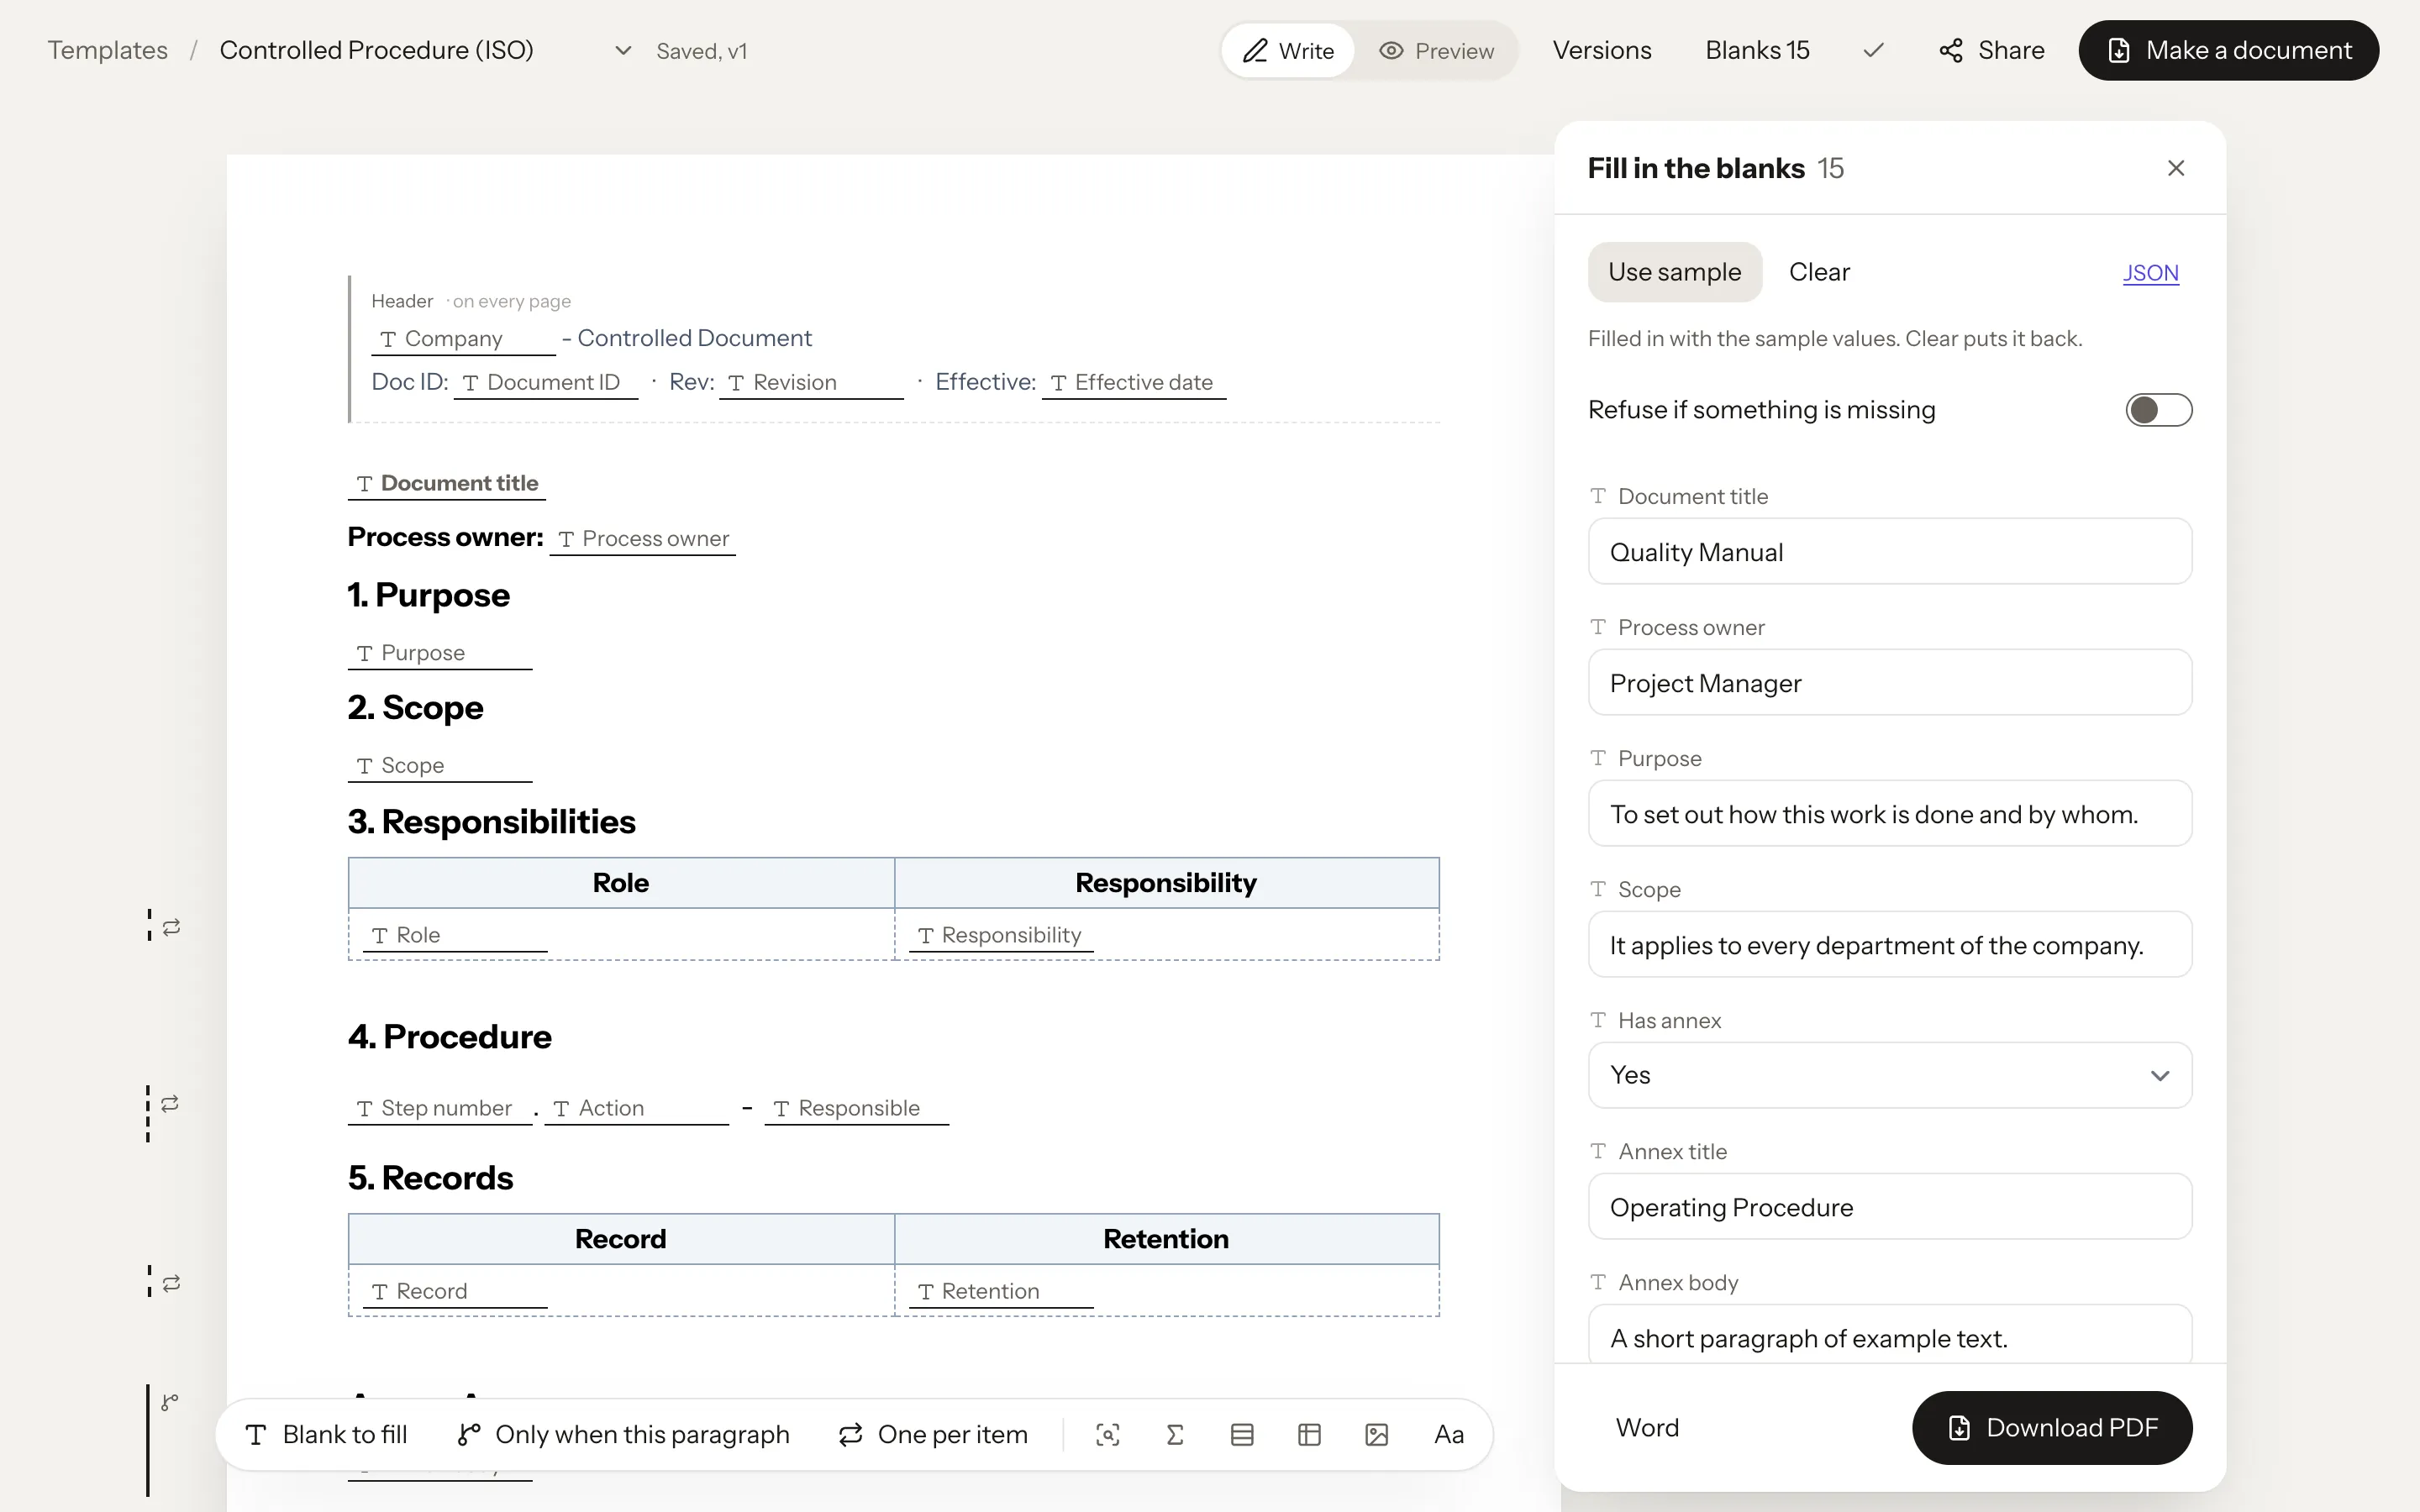The width and height of the screenshot is (2420, 1512).
Task: Edit the Process owner input field
Action: (x=1889, y=682)
